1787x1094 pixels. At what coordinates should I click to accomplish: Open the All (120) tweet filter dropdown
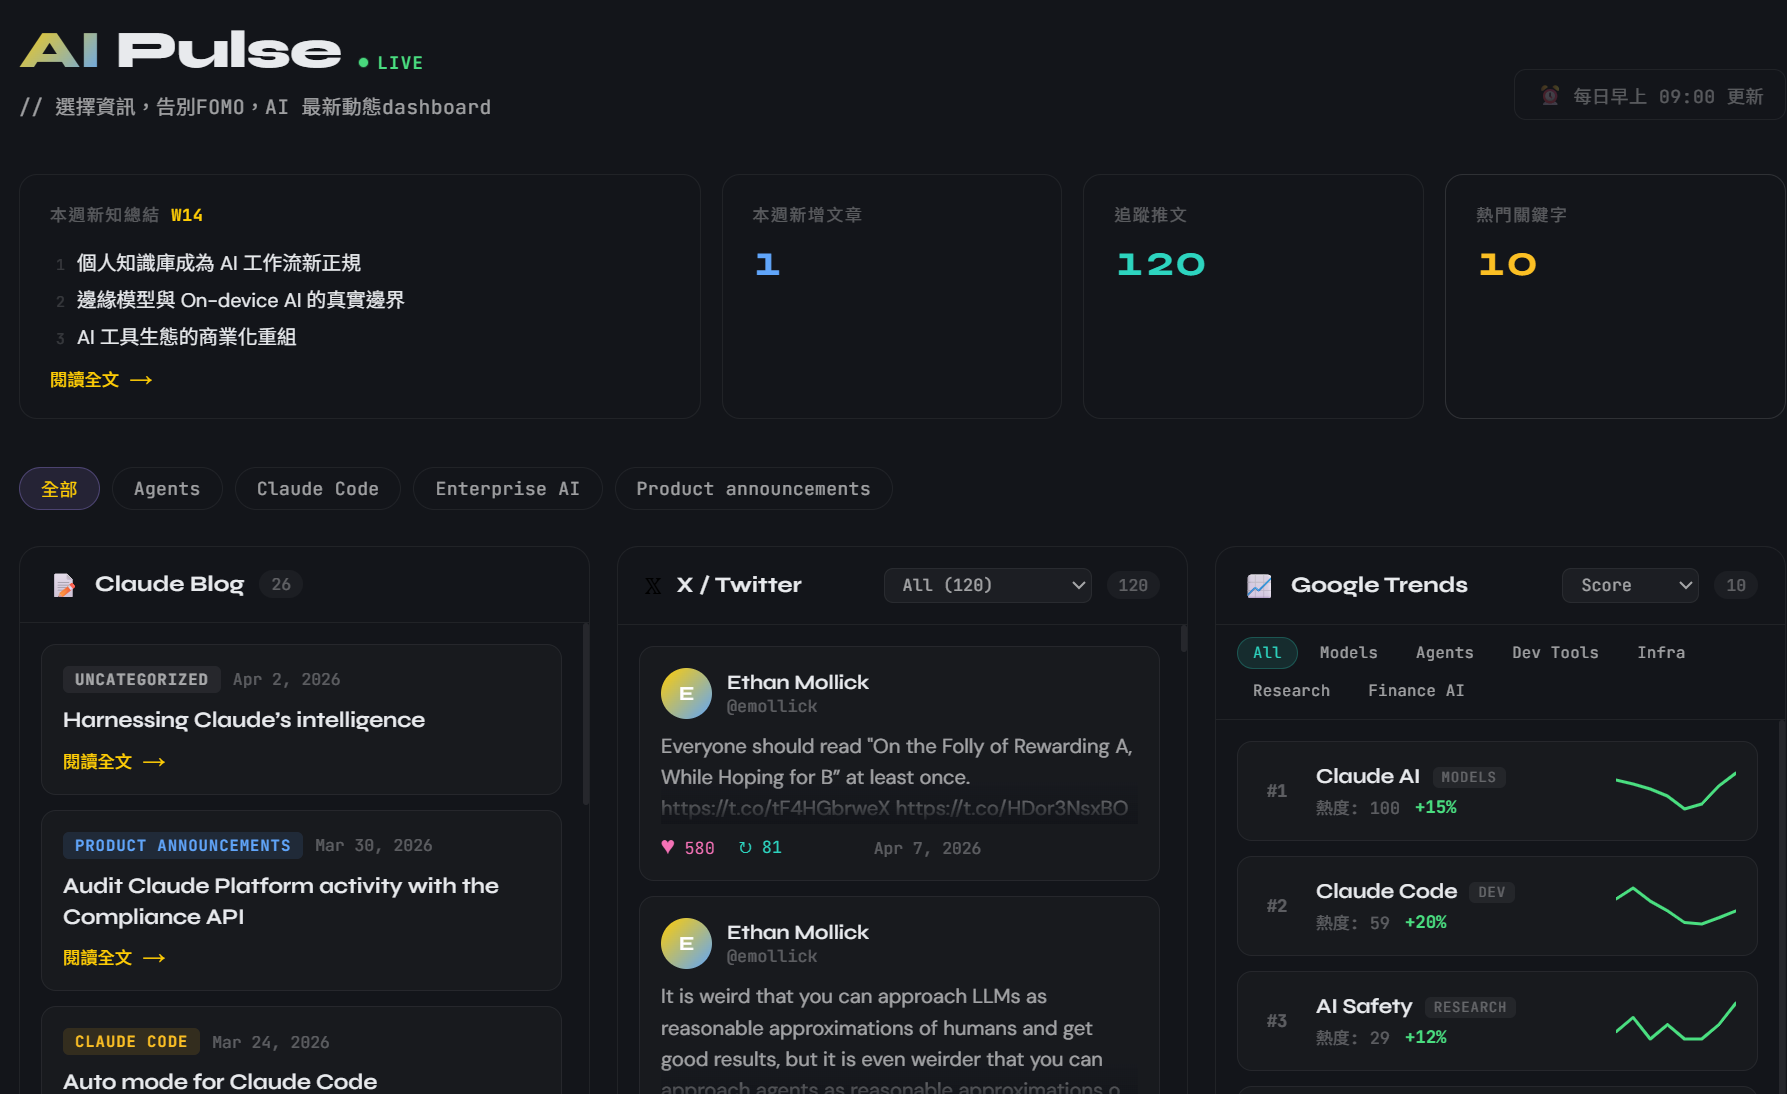tap(988, 586)
